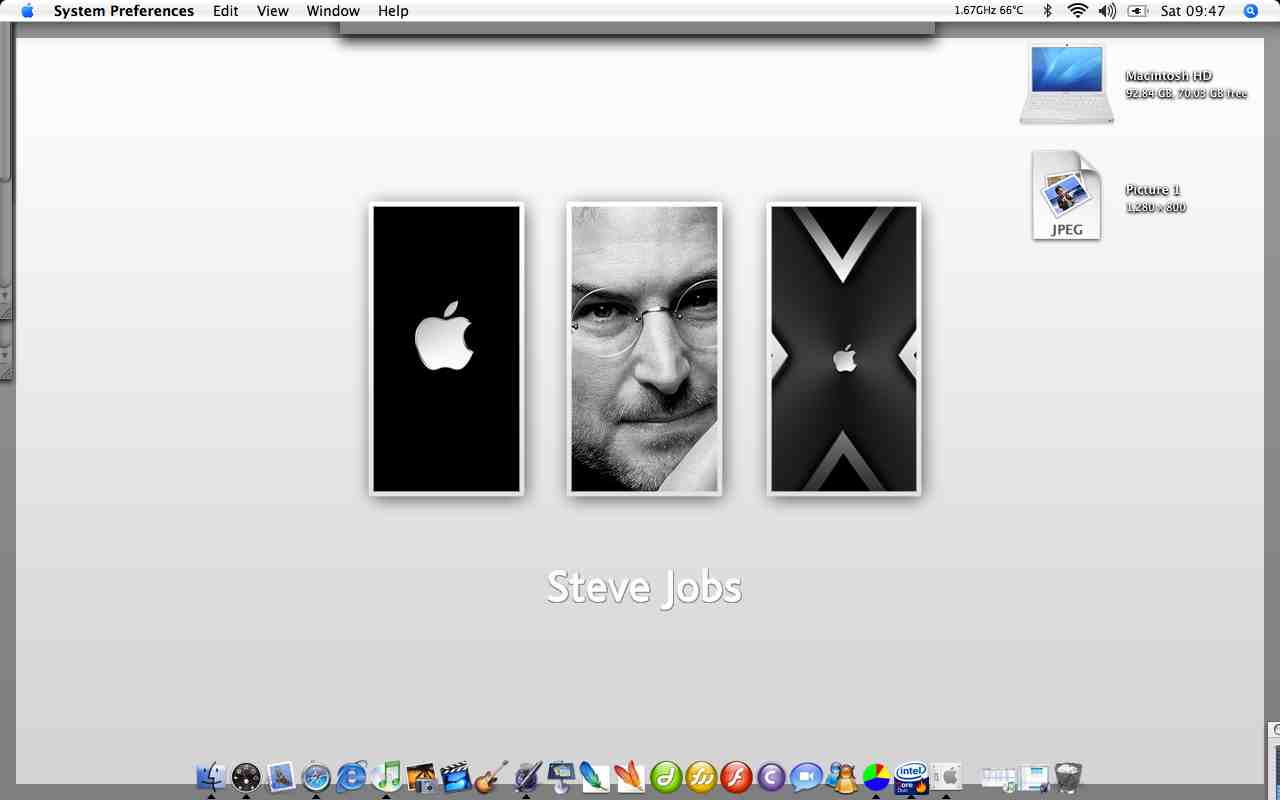Open iTunes from the Dock

click(386, 776)
